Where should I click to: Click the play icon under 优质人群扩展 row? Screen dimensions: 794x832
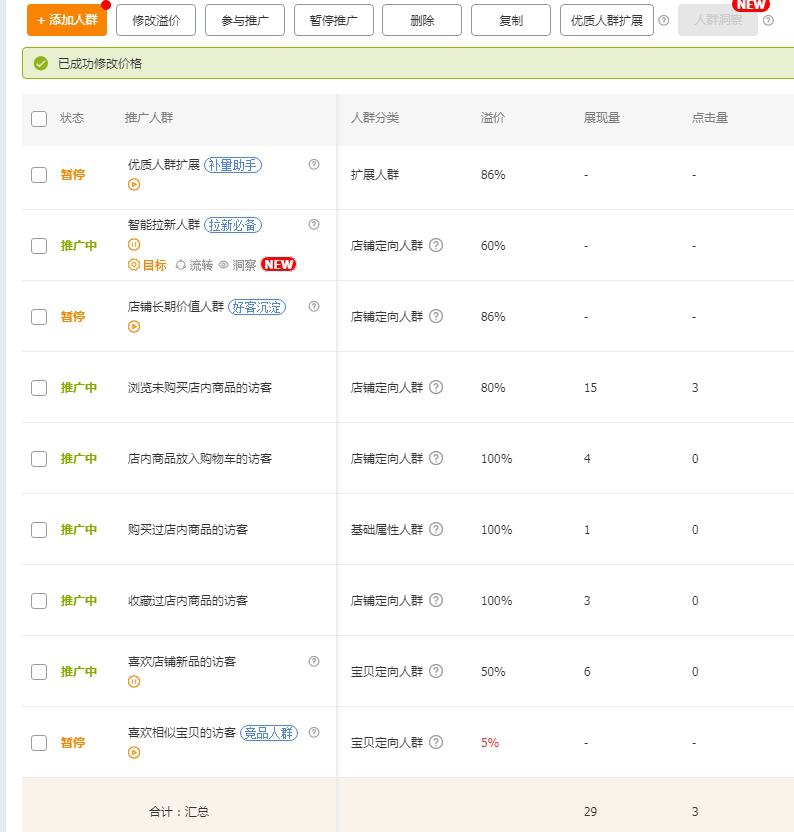[x=134, y=184]
